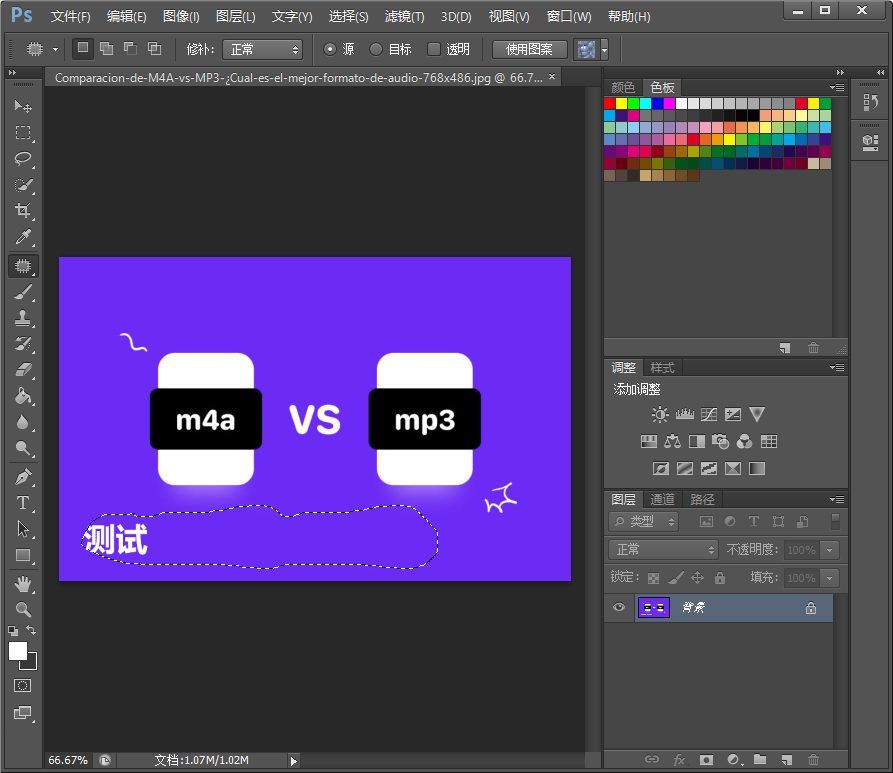
Task: Hide the 背景 layer using eye icon
Action: click(619, 607)
